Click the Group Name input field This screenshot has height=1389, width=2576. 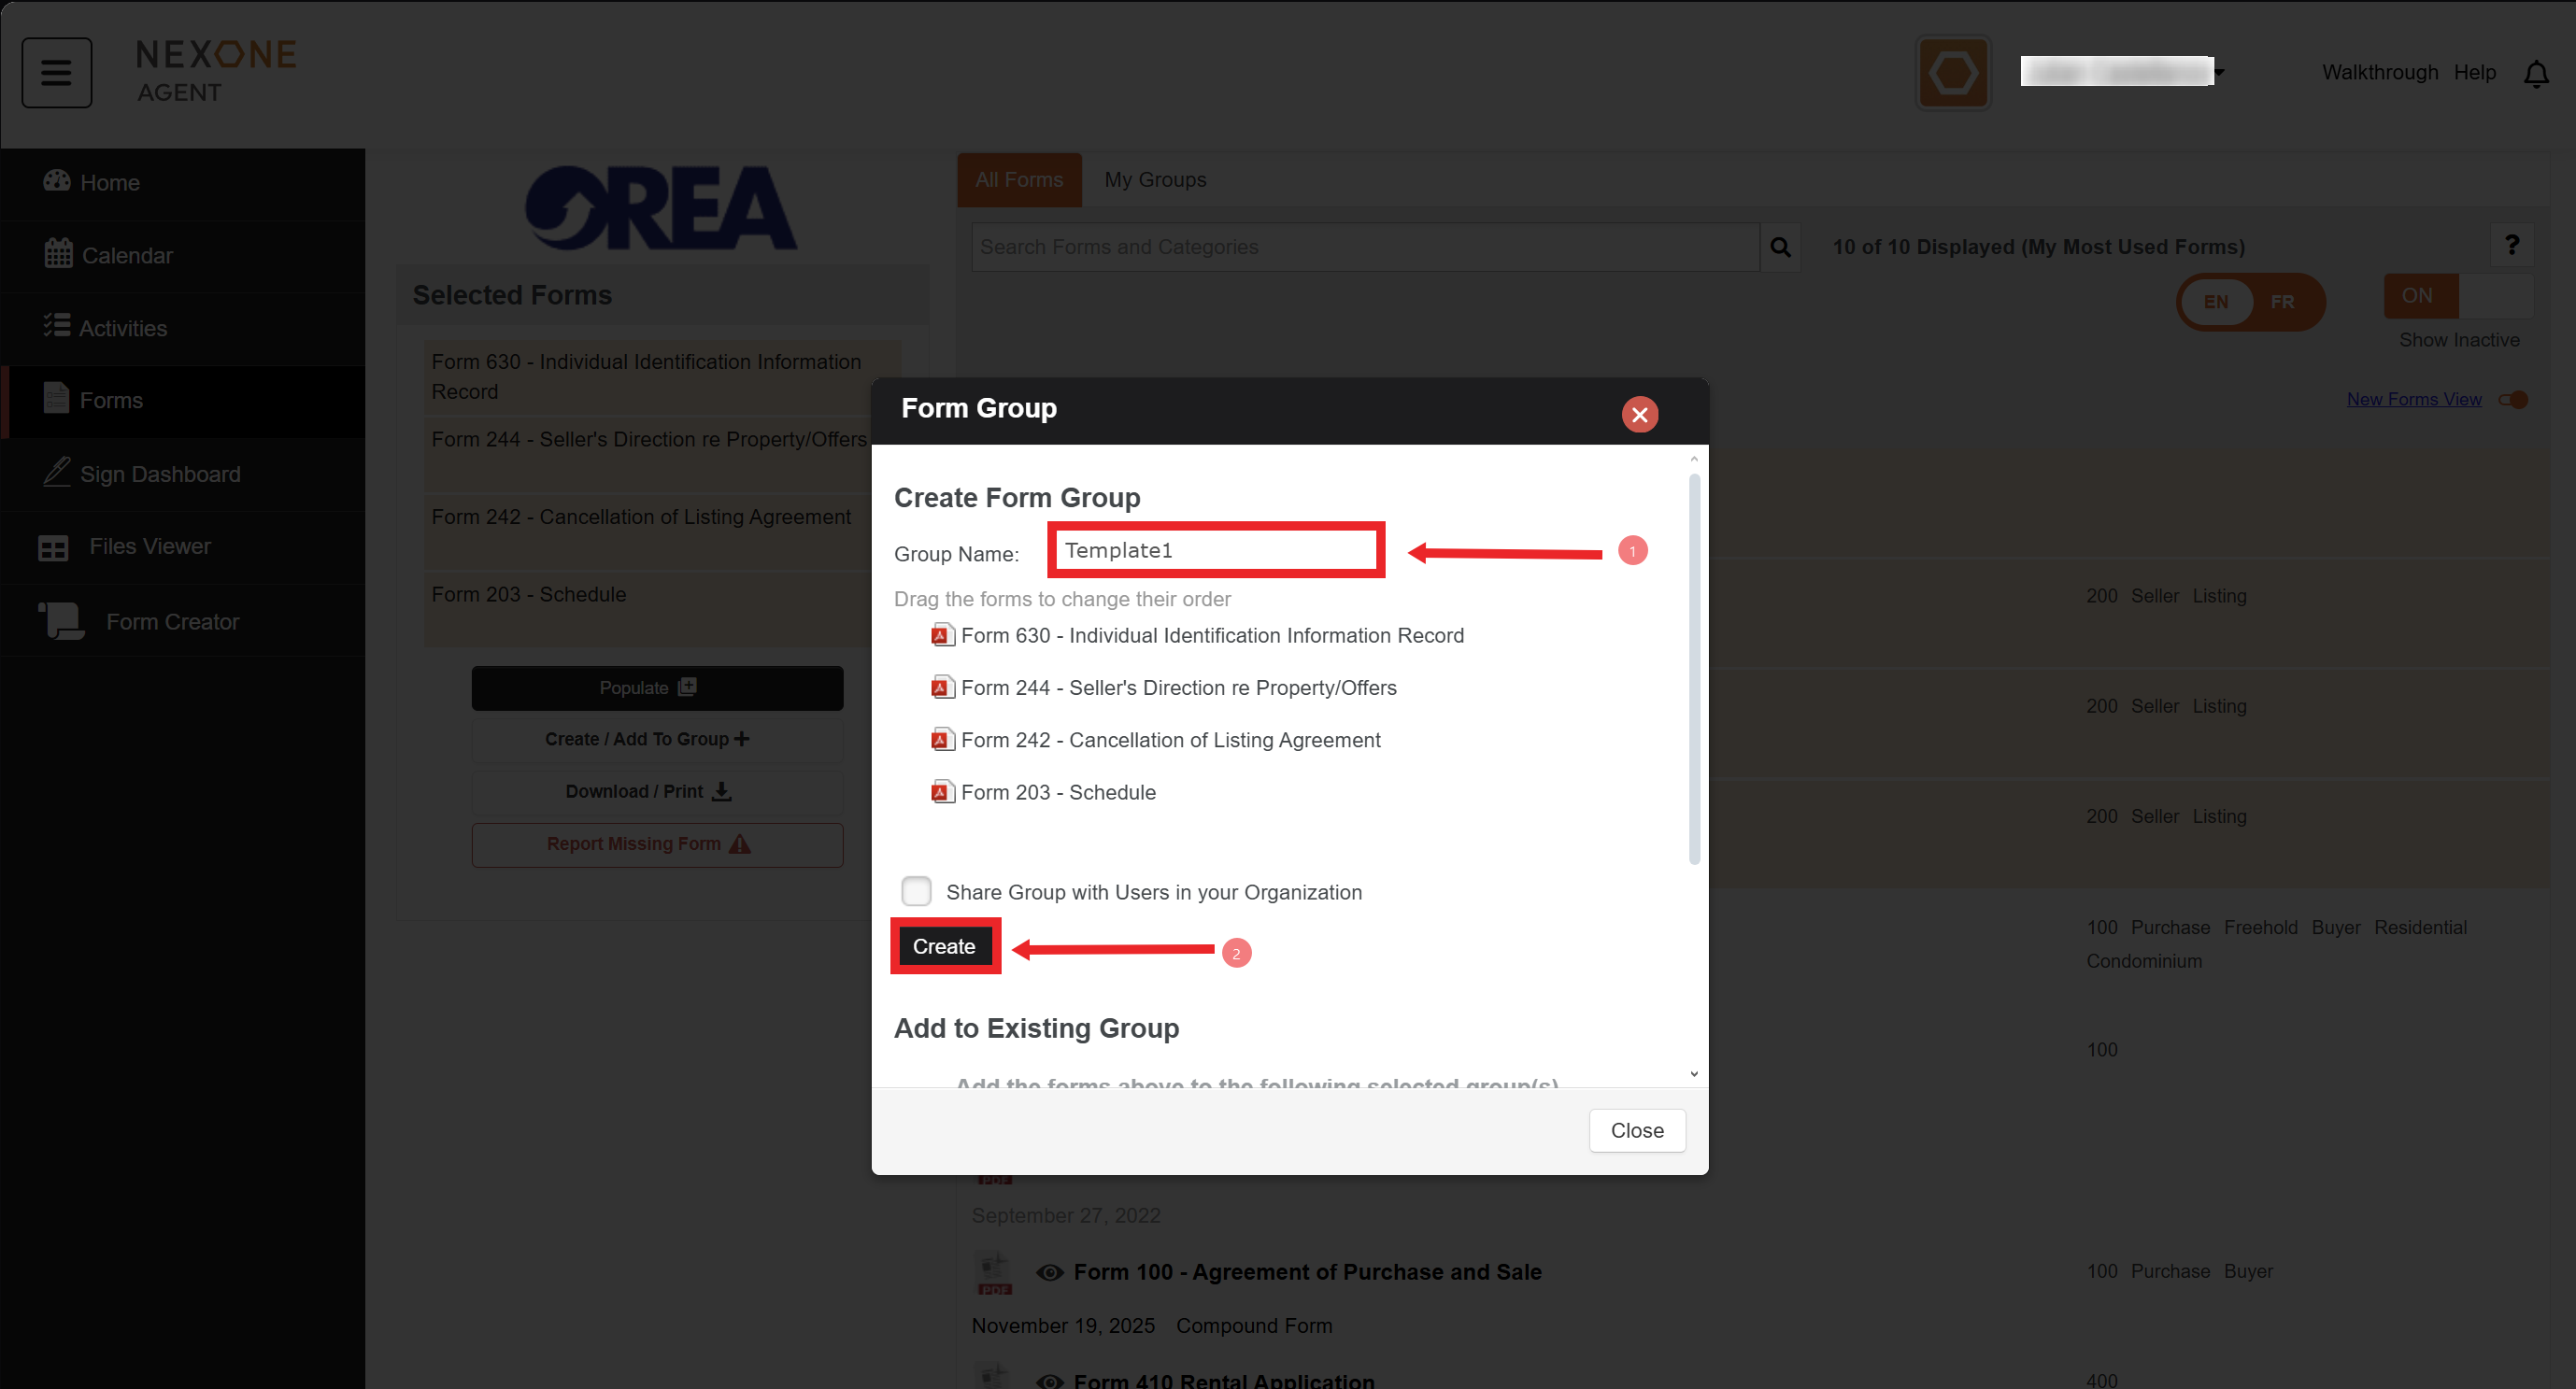pyautogui.click(x=1215, y=550)
